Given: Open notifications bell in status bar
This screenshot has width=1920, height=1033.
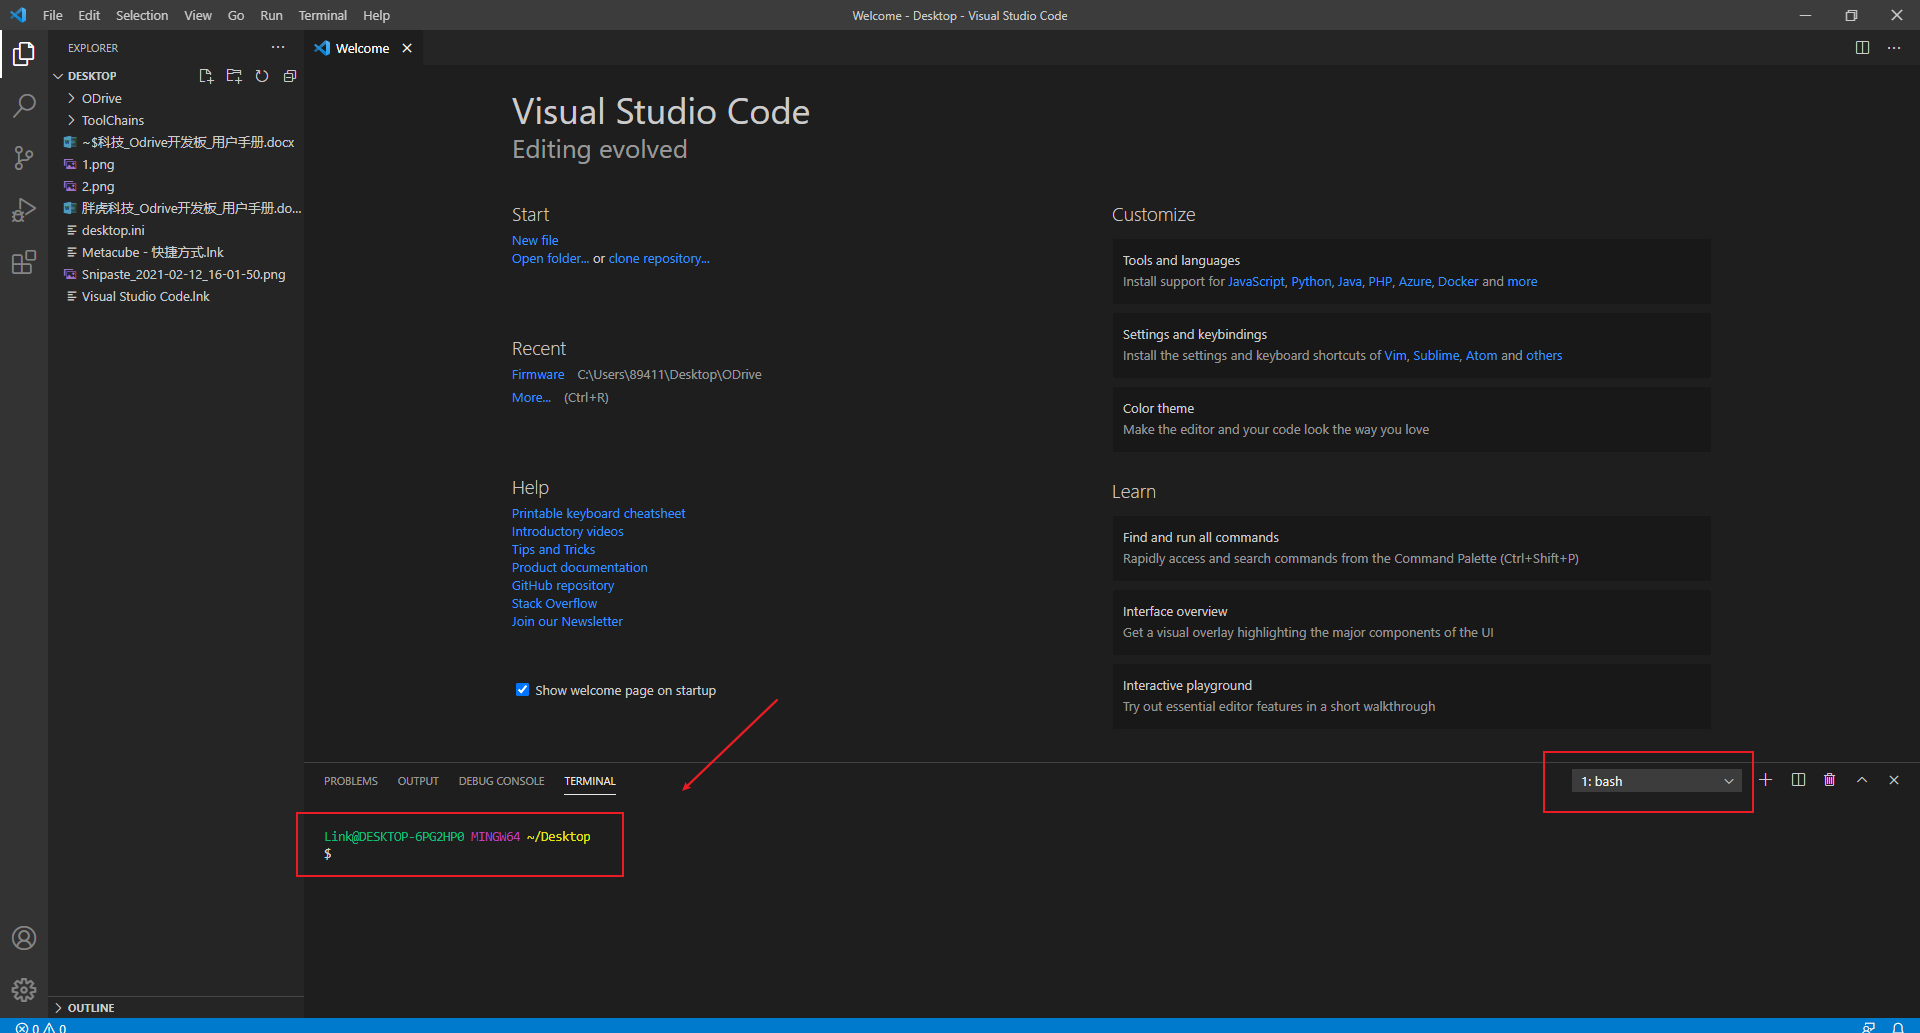Looking at the screenshot, I should pyautogui.click(x=1898, y=1027).
